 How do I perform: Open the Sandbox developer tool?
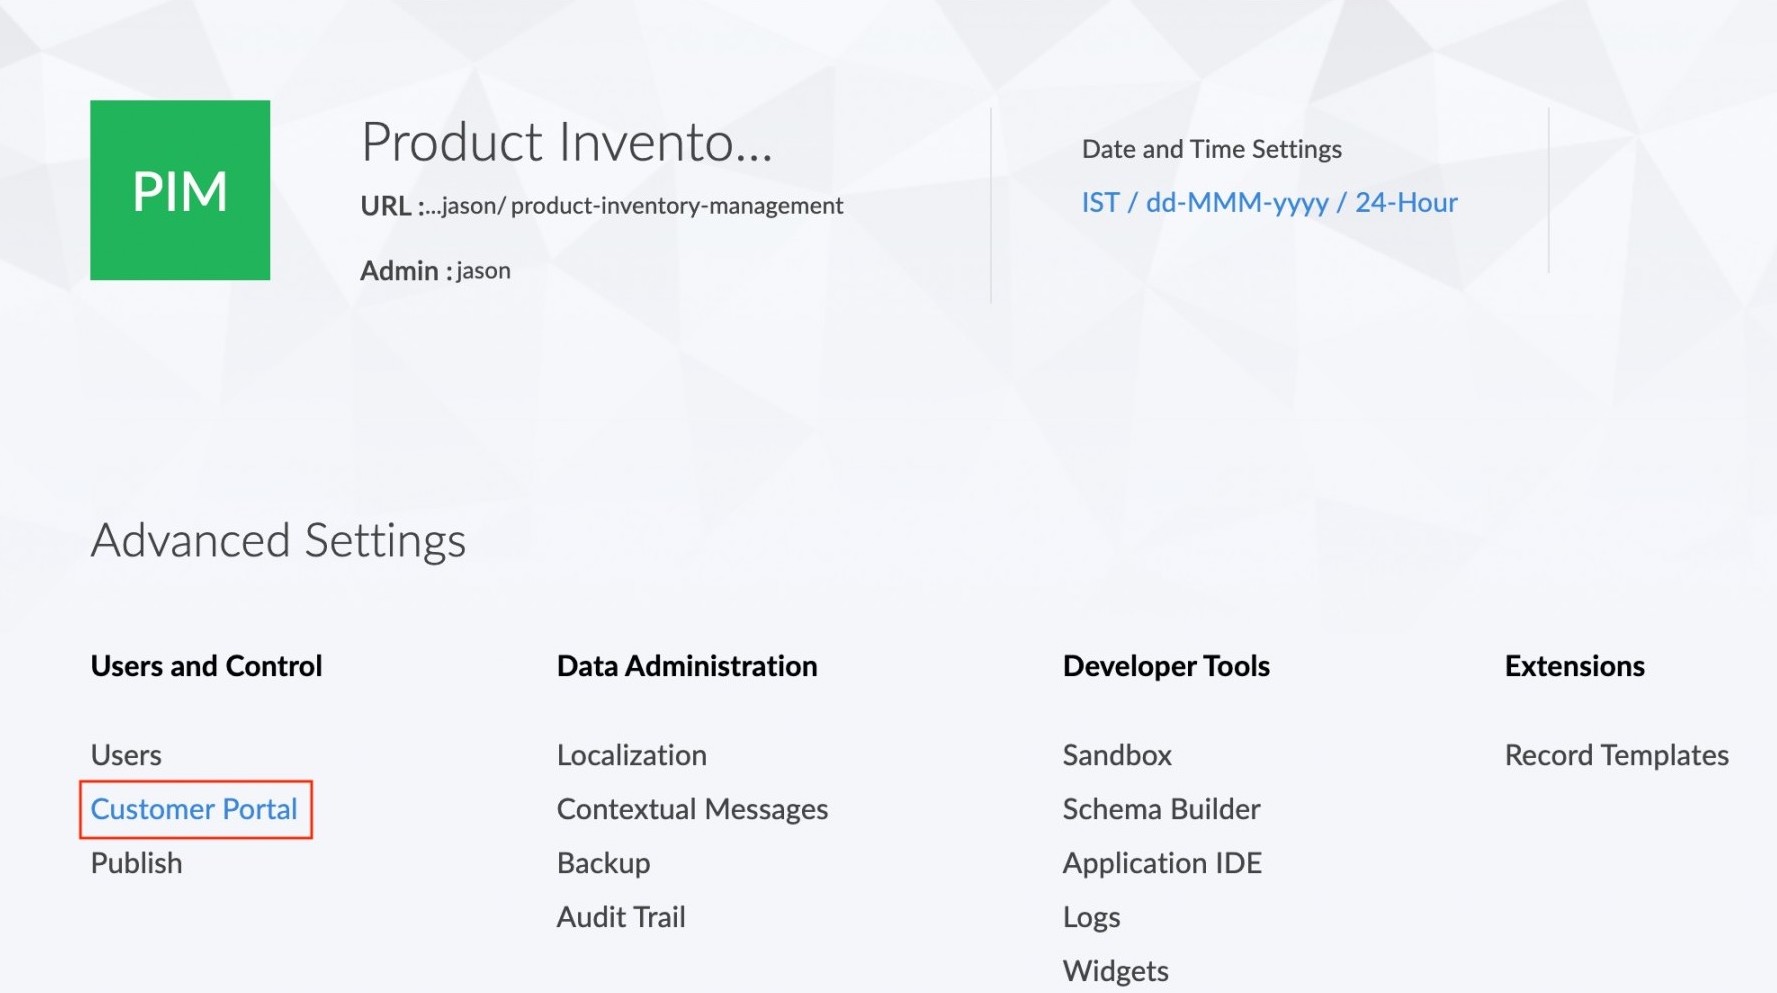(1117, 755)
